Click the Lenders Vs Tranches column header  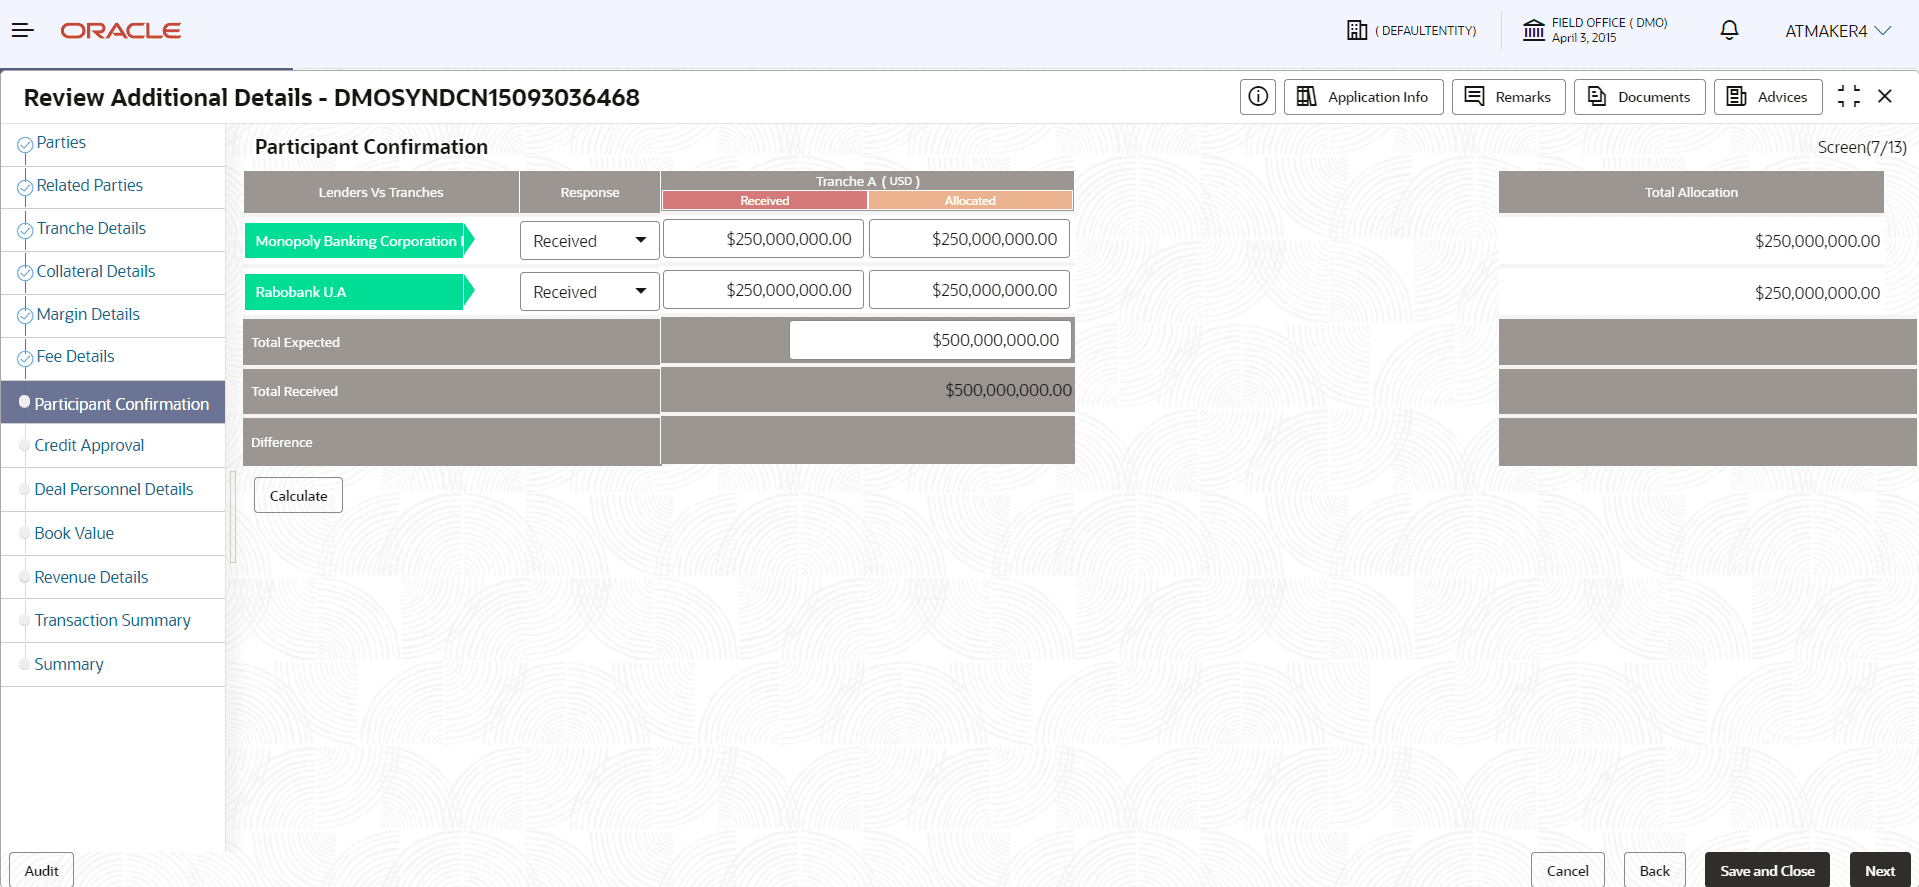click(x=381, y=192)
